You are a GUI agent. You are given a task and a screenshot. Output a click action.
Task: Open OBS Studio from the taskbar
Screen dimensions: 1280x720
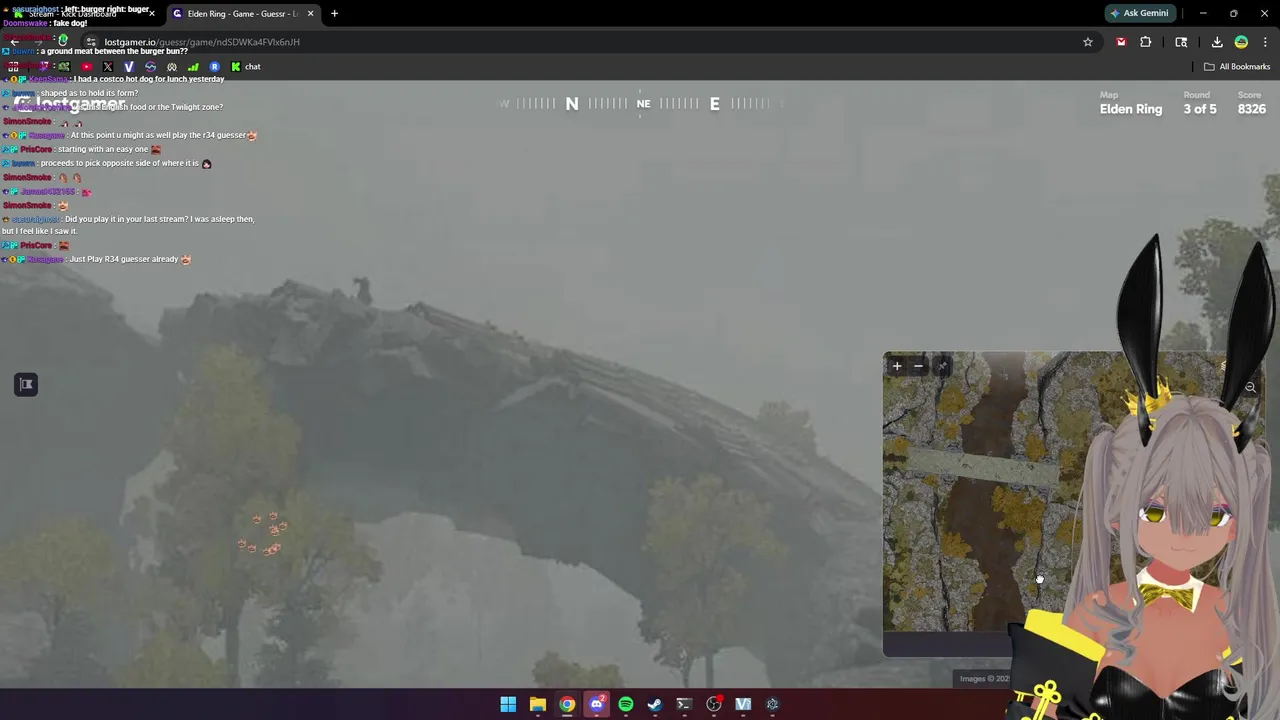714,704
